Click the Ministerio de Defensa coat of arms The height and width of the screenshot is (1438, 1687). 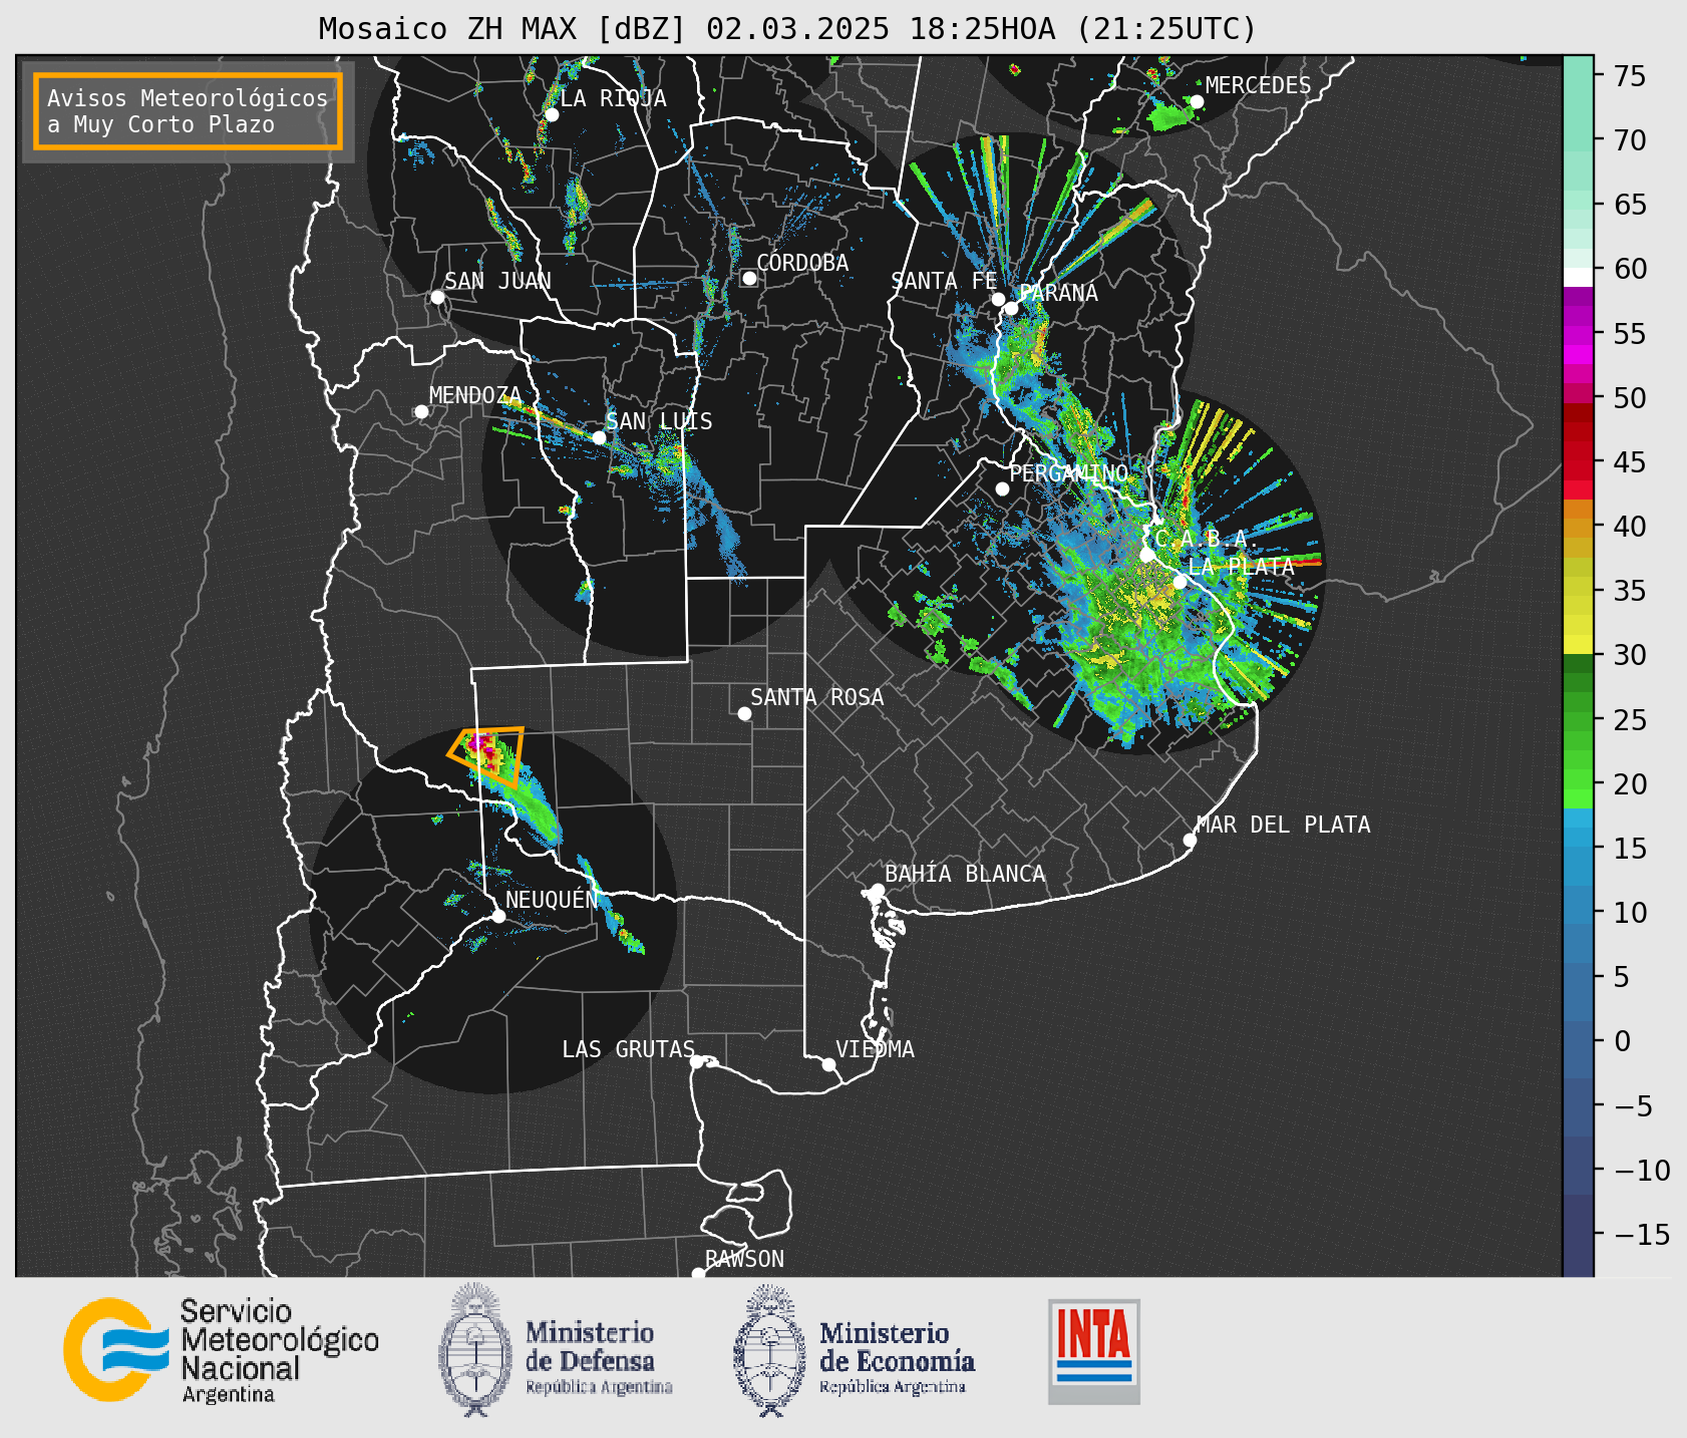point(475,1349)
